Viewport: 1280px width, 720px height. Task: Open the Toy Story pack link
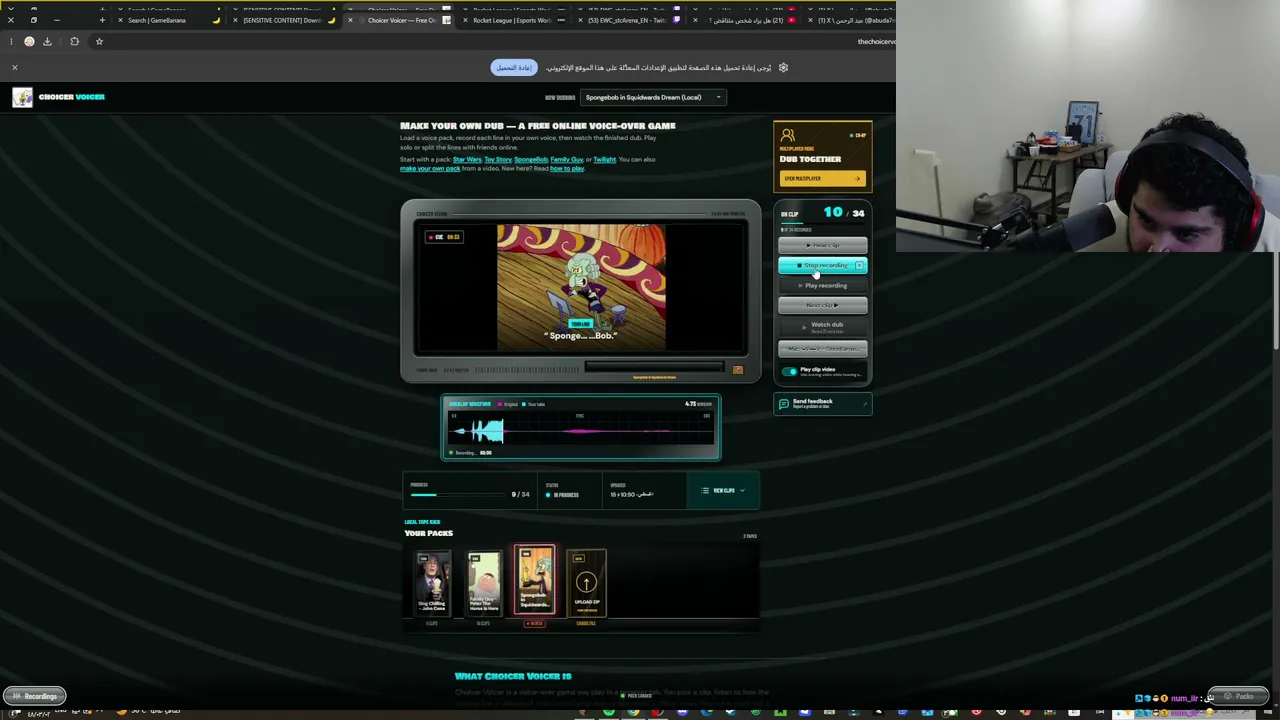pyautogui.click(x=498, y=160)
